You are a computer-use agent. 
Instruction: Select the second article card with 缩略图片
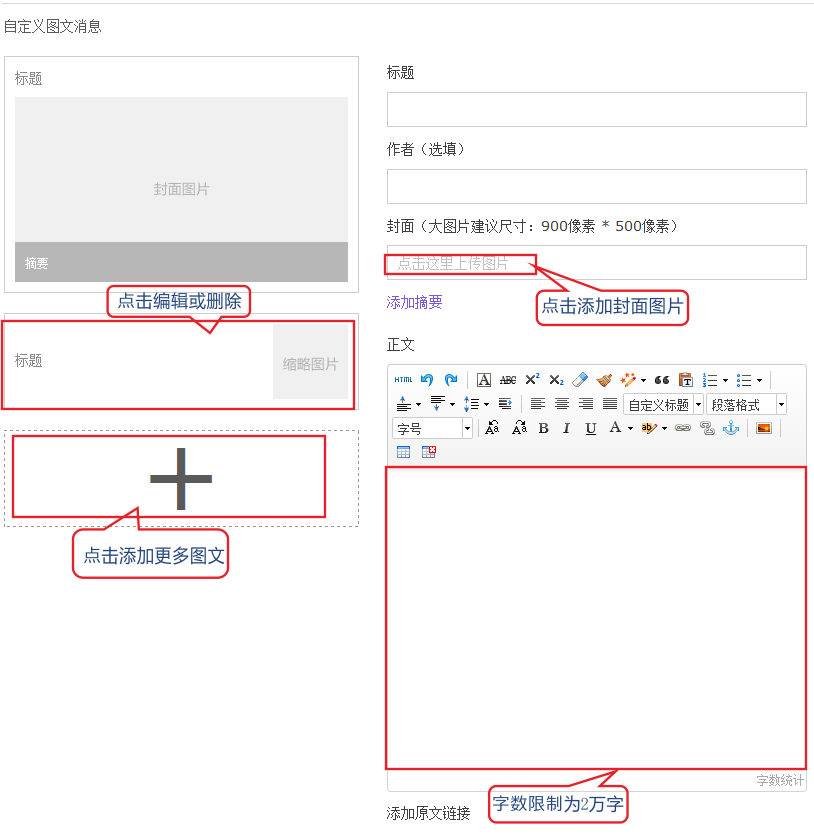pos(181,362)
